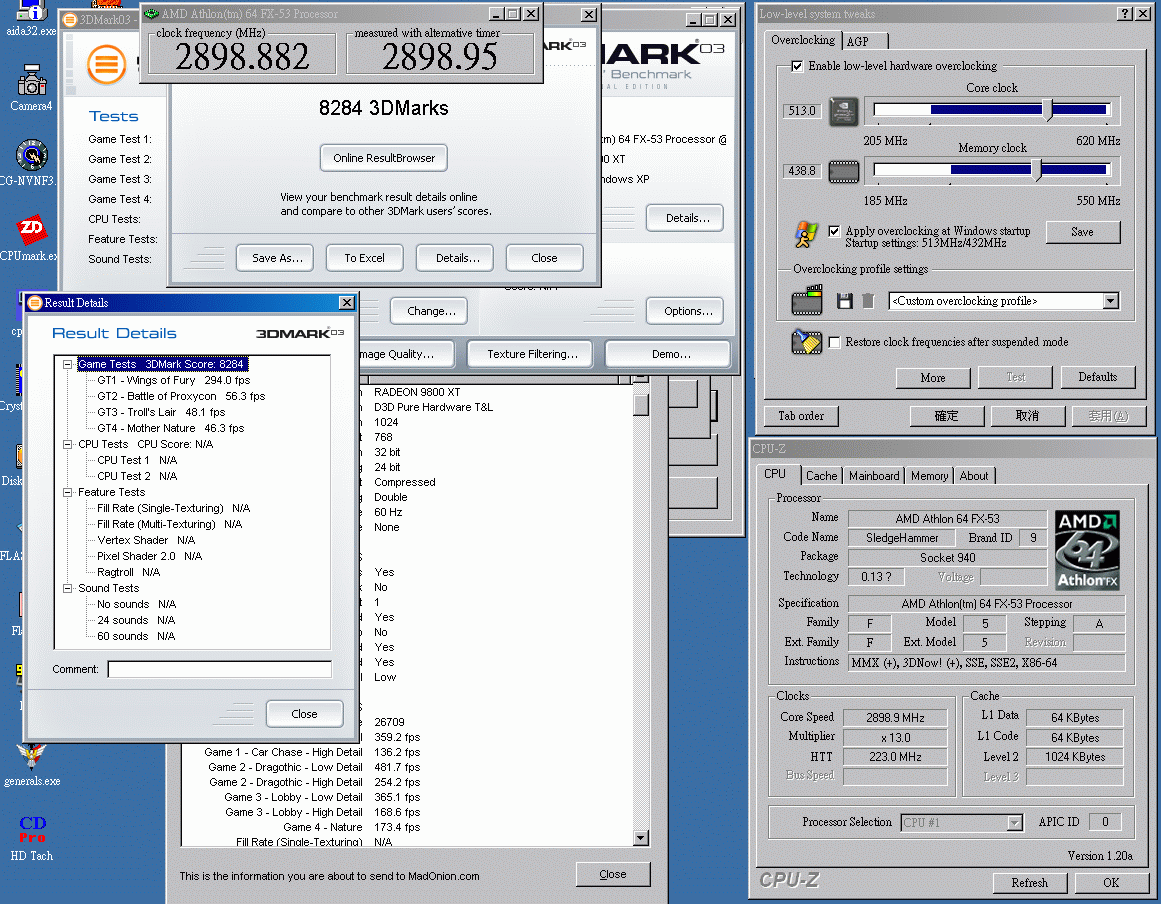
Task: Click suspended mode monitor icon
Action: click(806, 341)
